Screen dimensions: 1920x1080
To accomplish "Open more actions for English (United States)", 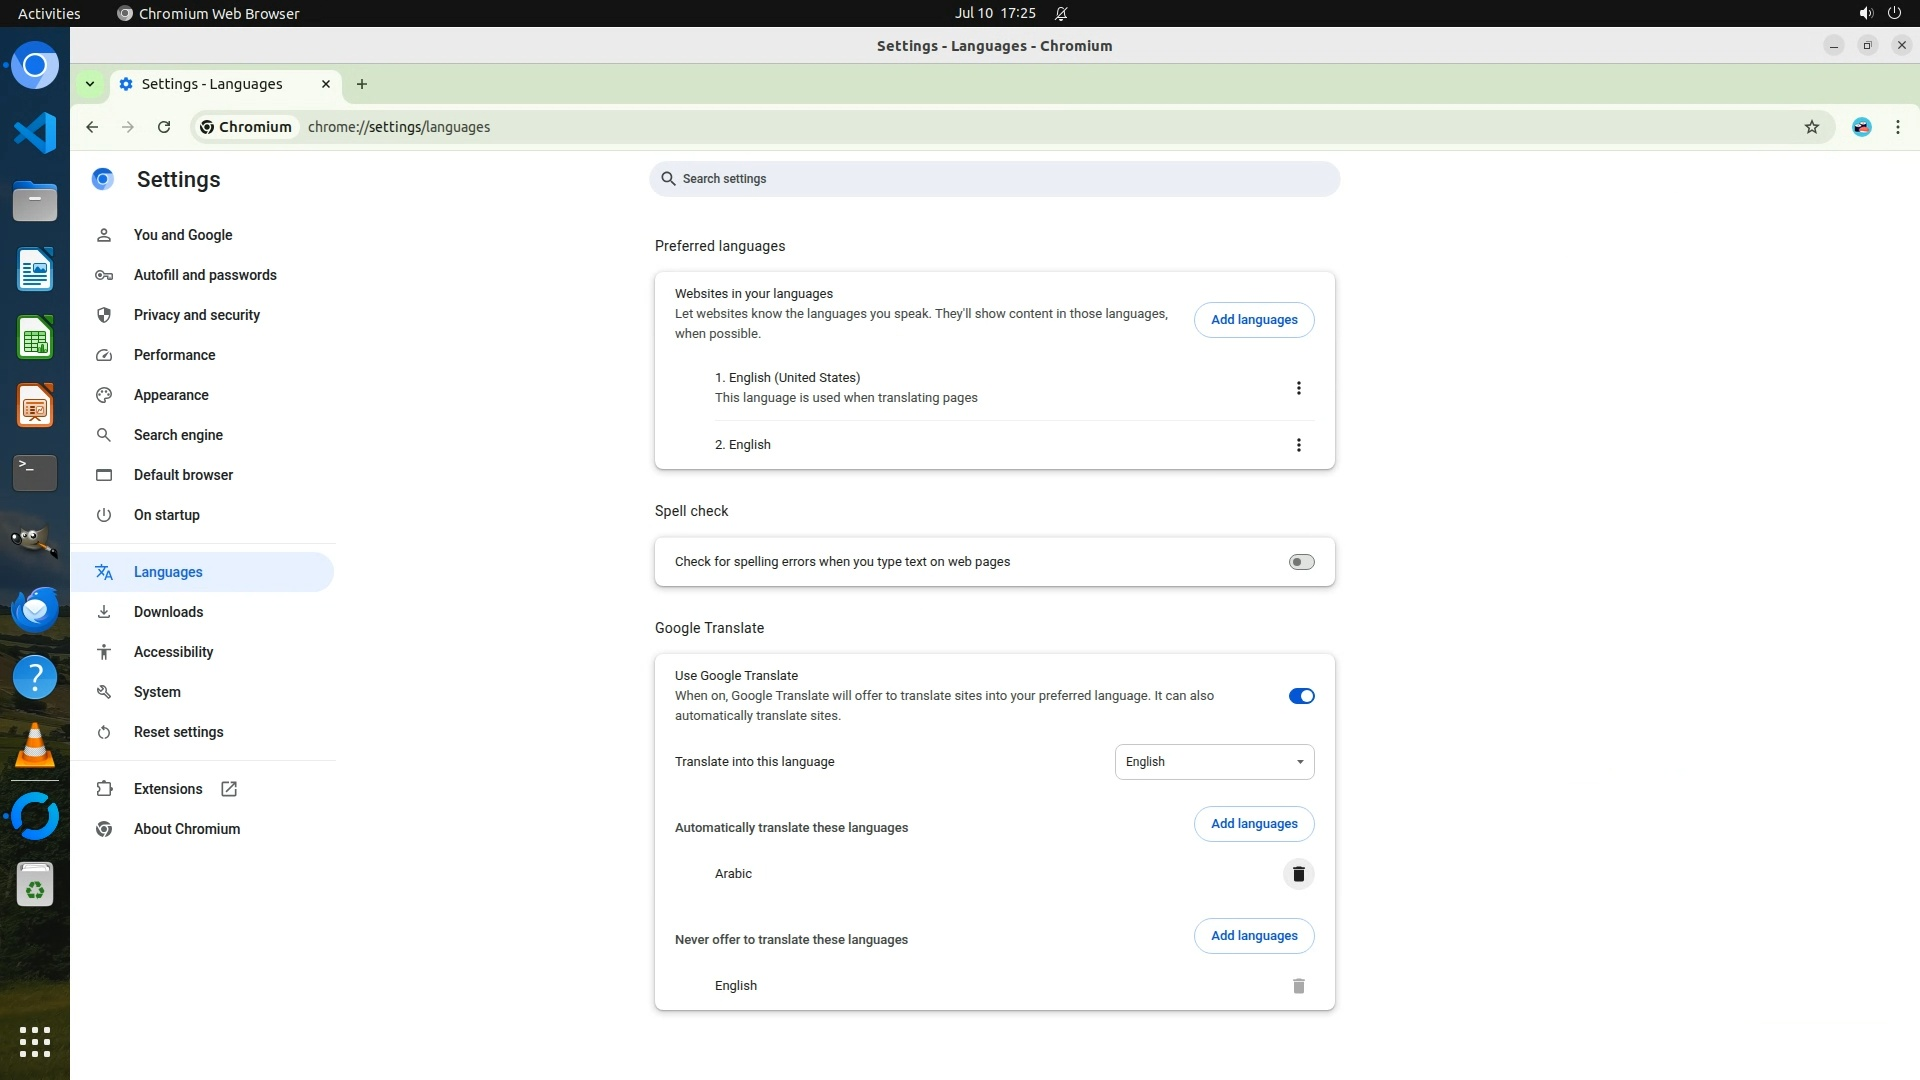I will (1298, 388).
